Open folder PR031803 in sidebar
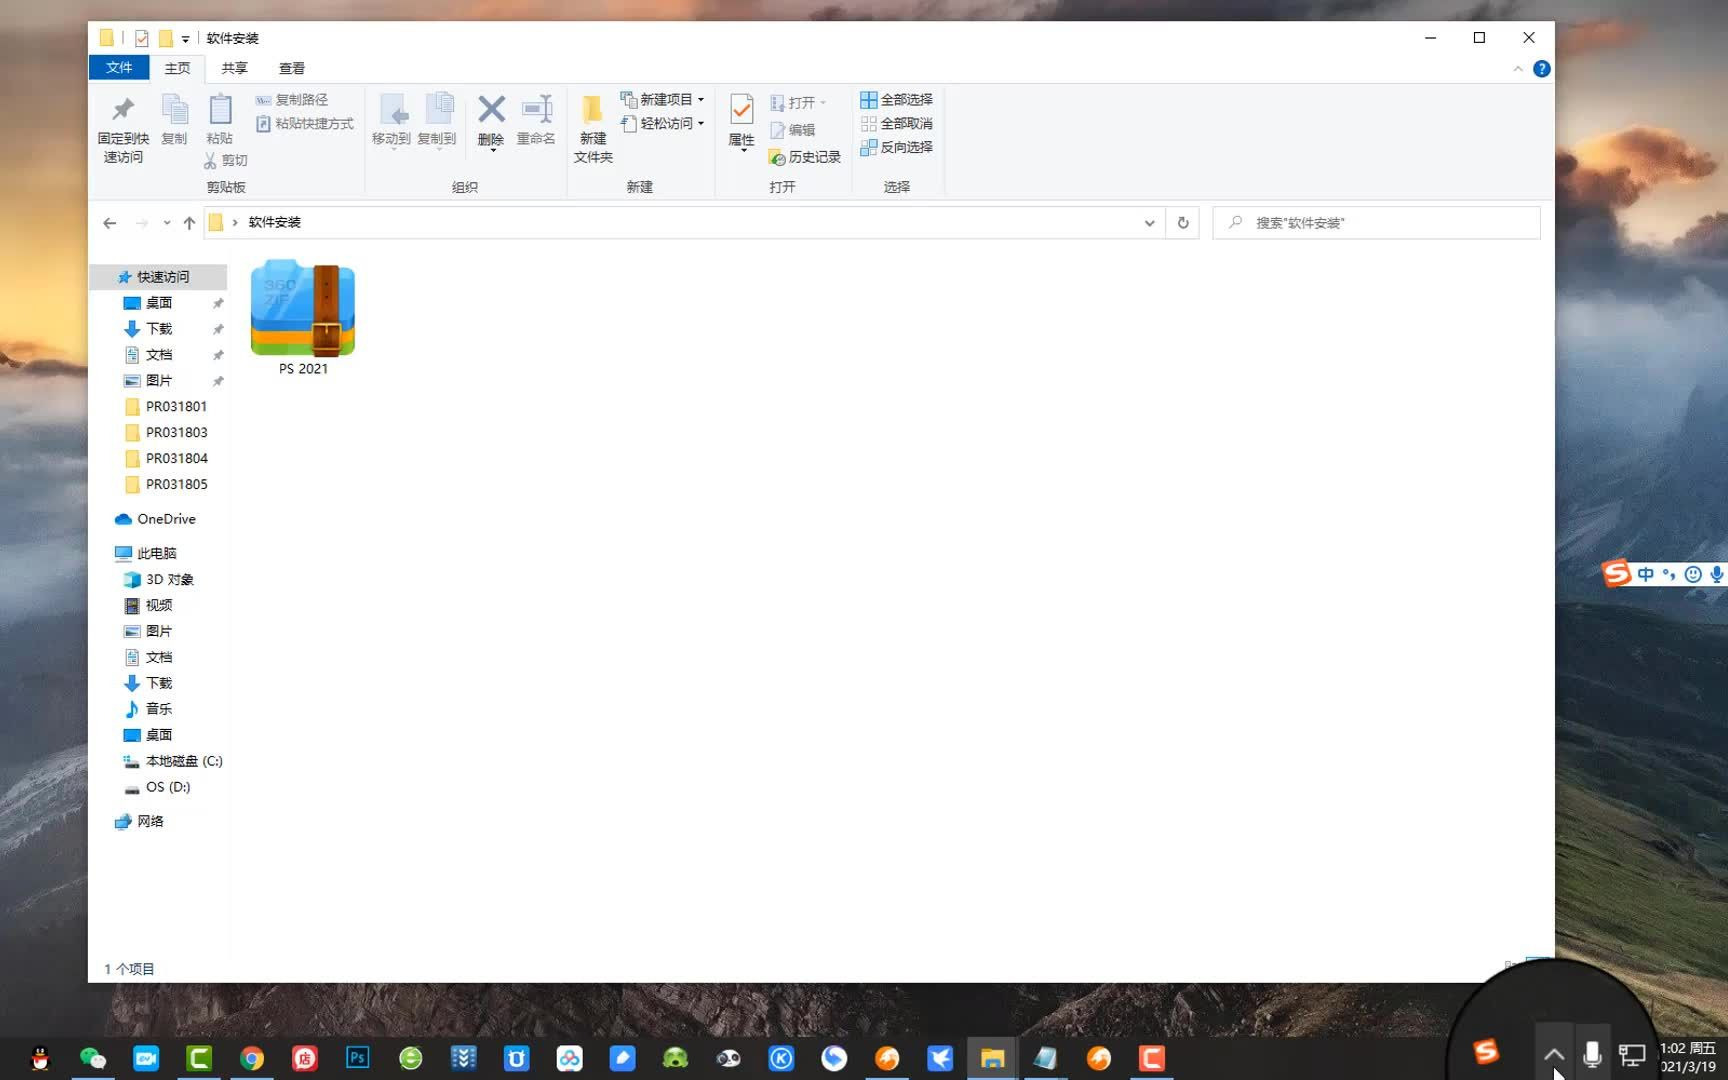1728x1080 pixels. tap(166, 432)
